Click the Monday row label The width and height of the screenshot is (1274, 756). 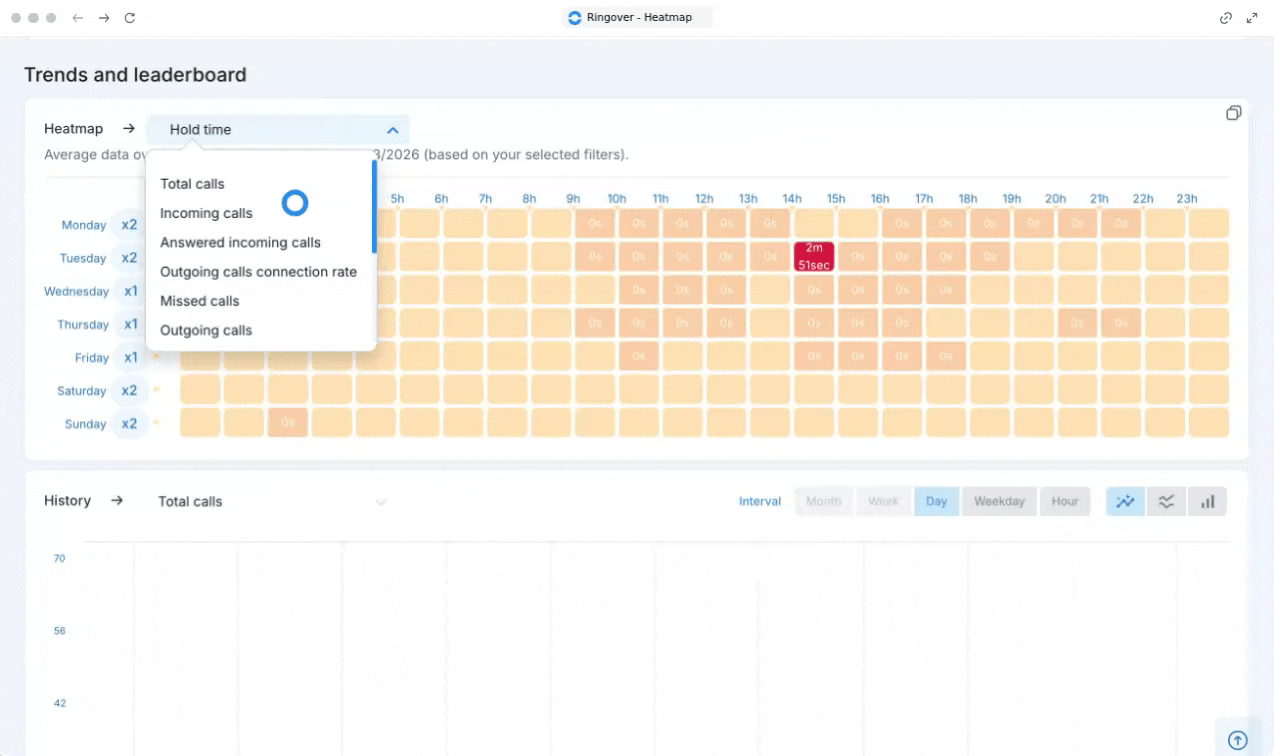[84, 225]
